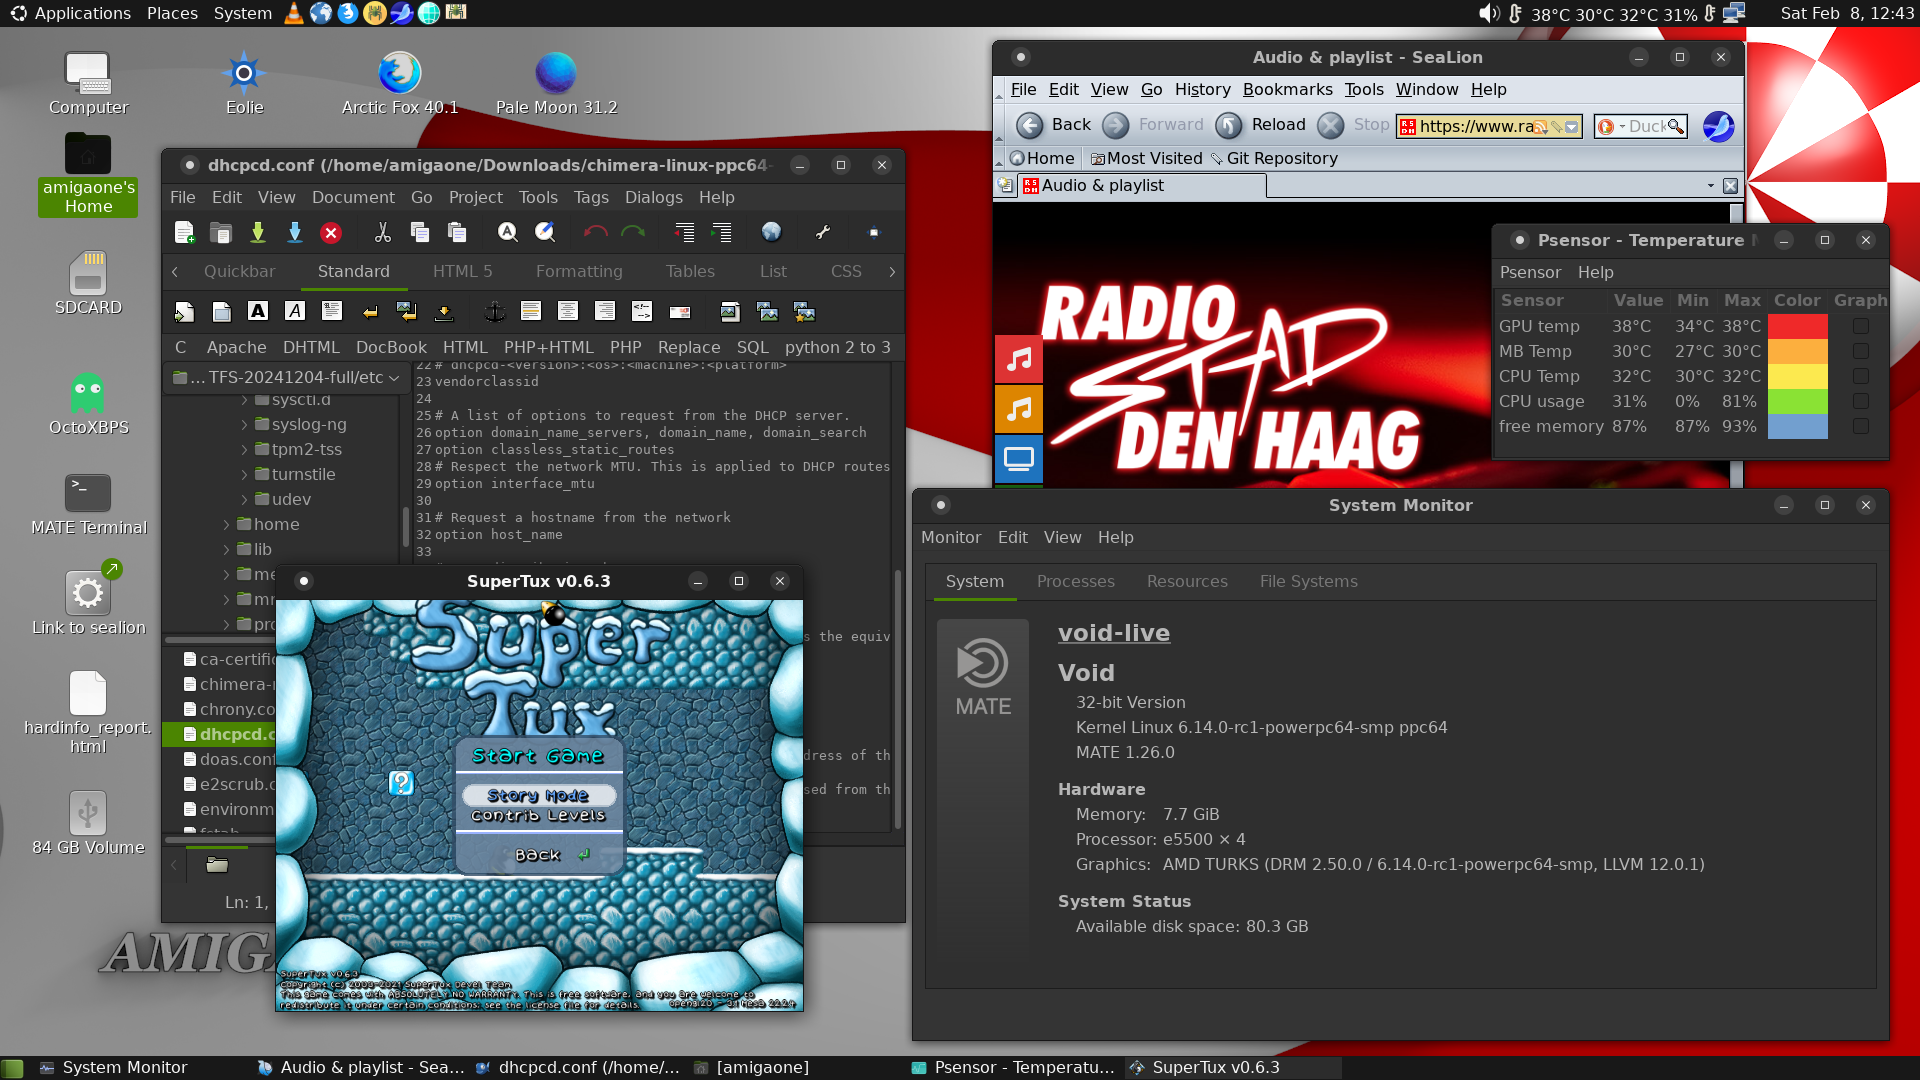The image size is (1920, 1080).
Task: Click Story Mode in SuperTux menu
Action: [538, 796]
